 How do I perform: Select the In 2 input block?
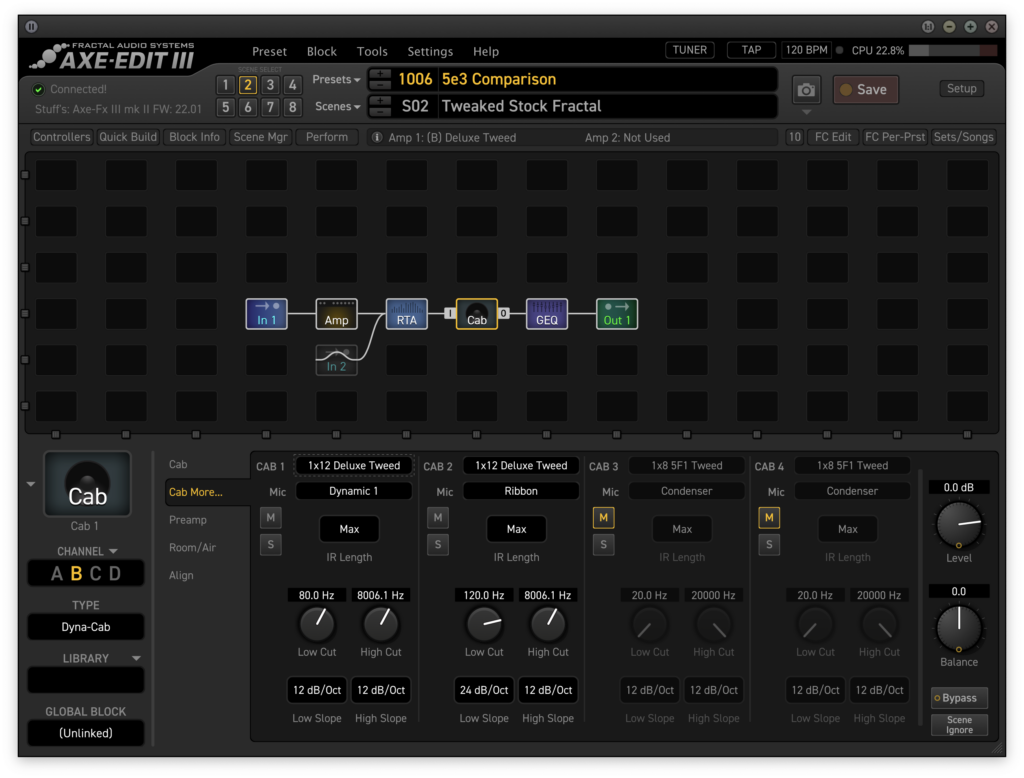tap(336, 360)
